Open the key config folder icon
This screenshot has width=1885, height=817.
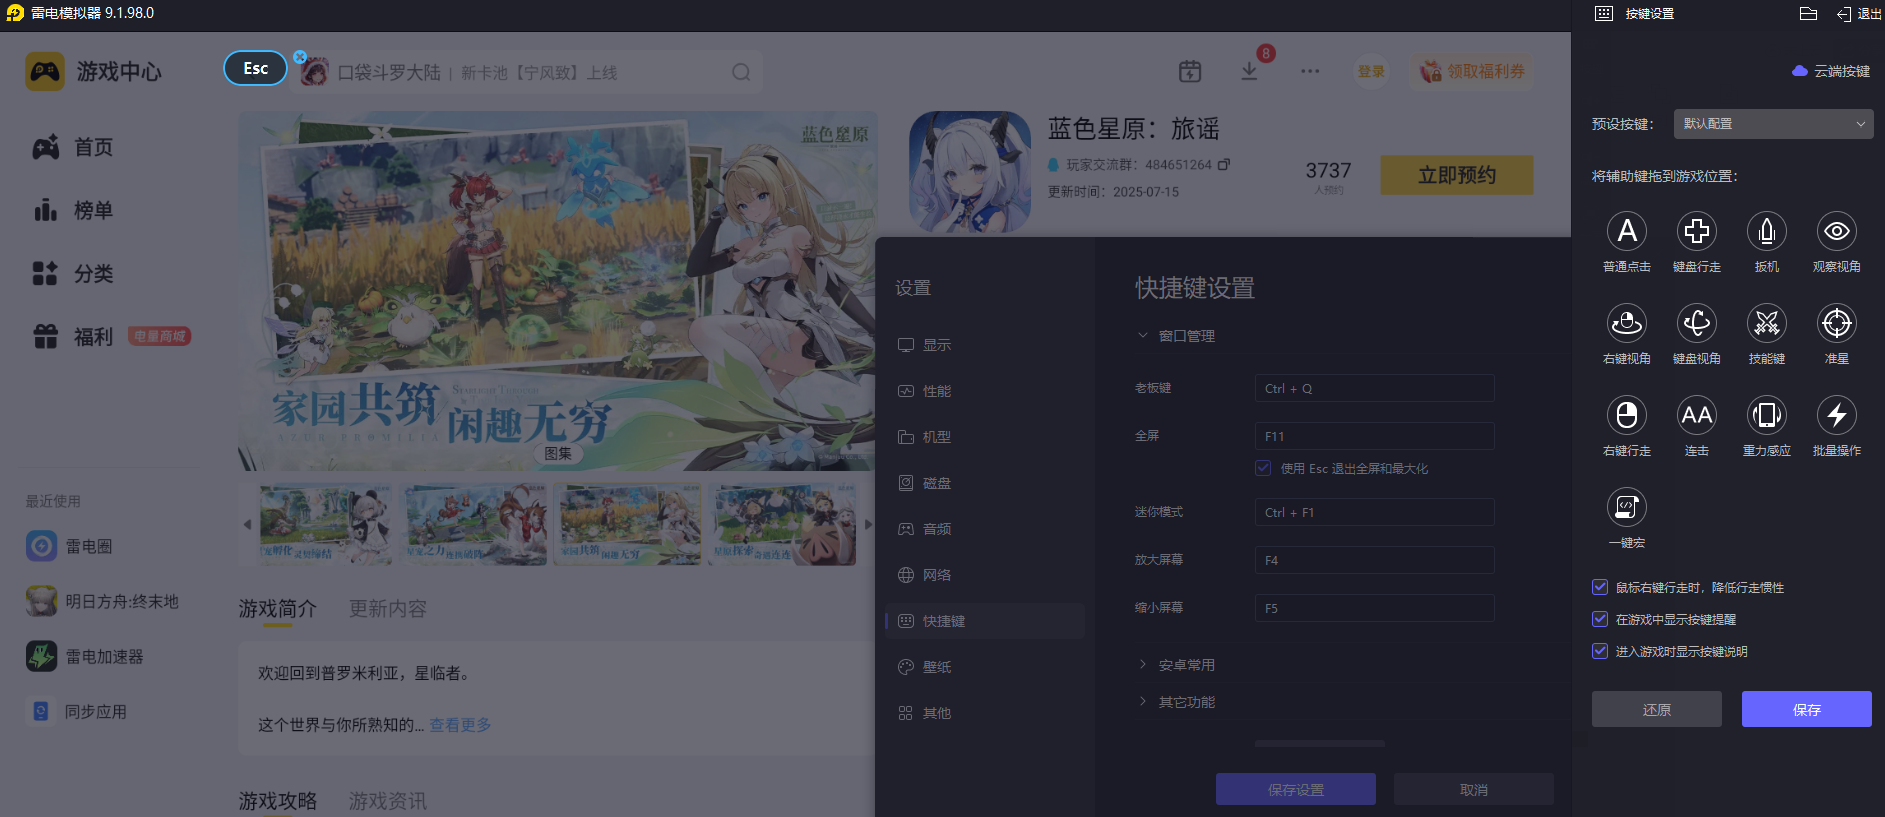(x=1808, y=14)
